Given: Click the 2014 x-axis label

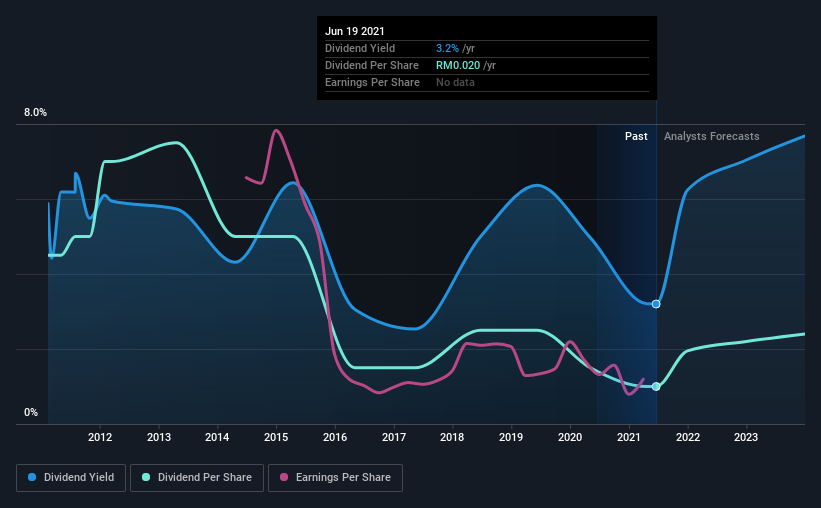Looking at the screenshot, I should click(x=217, y=437).
